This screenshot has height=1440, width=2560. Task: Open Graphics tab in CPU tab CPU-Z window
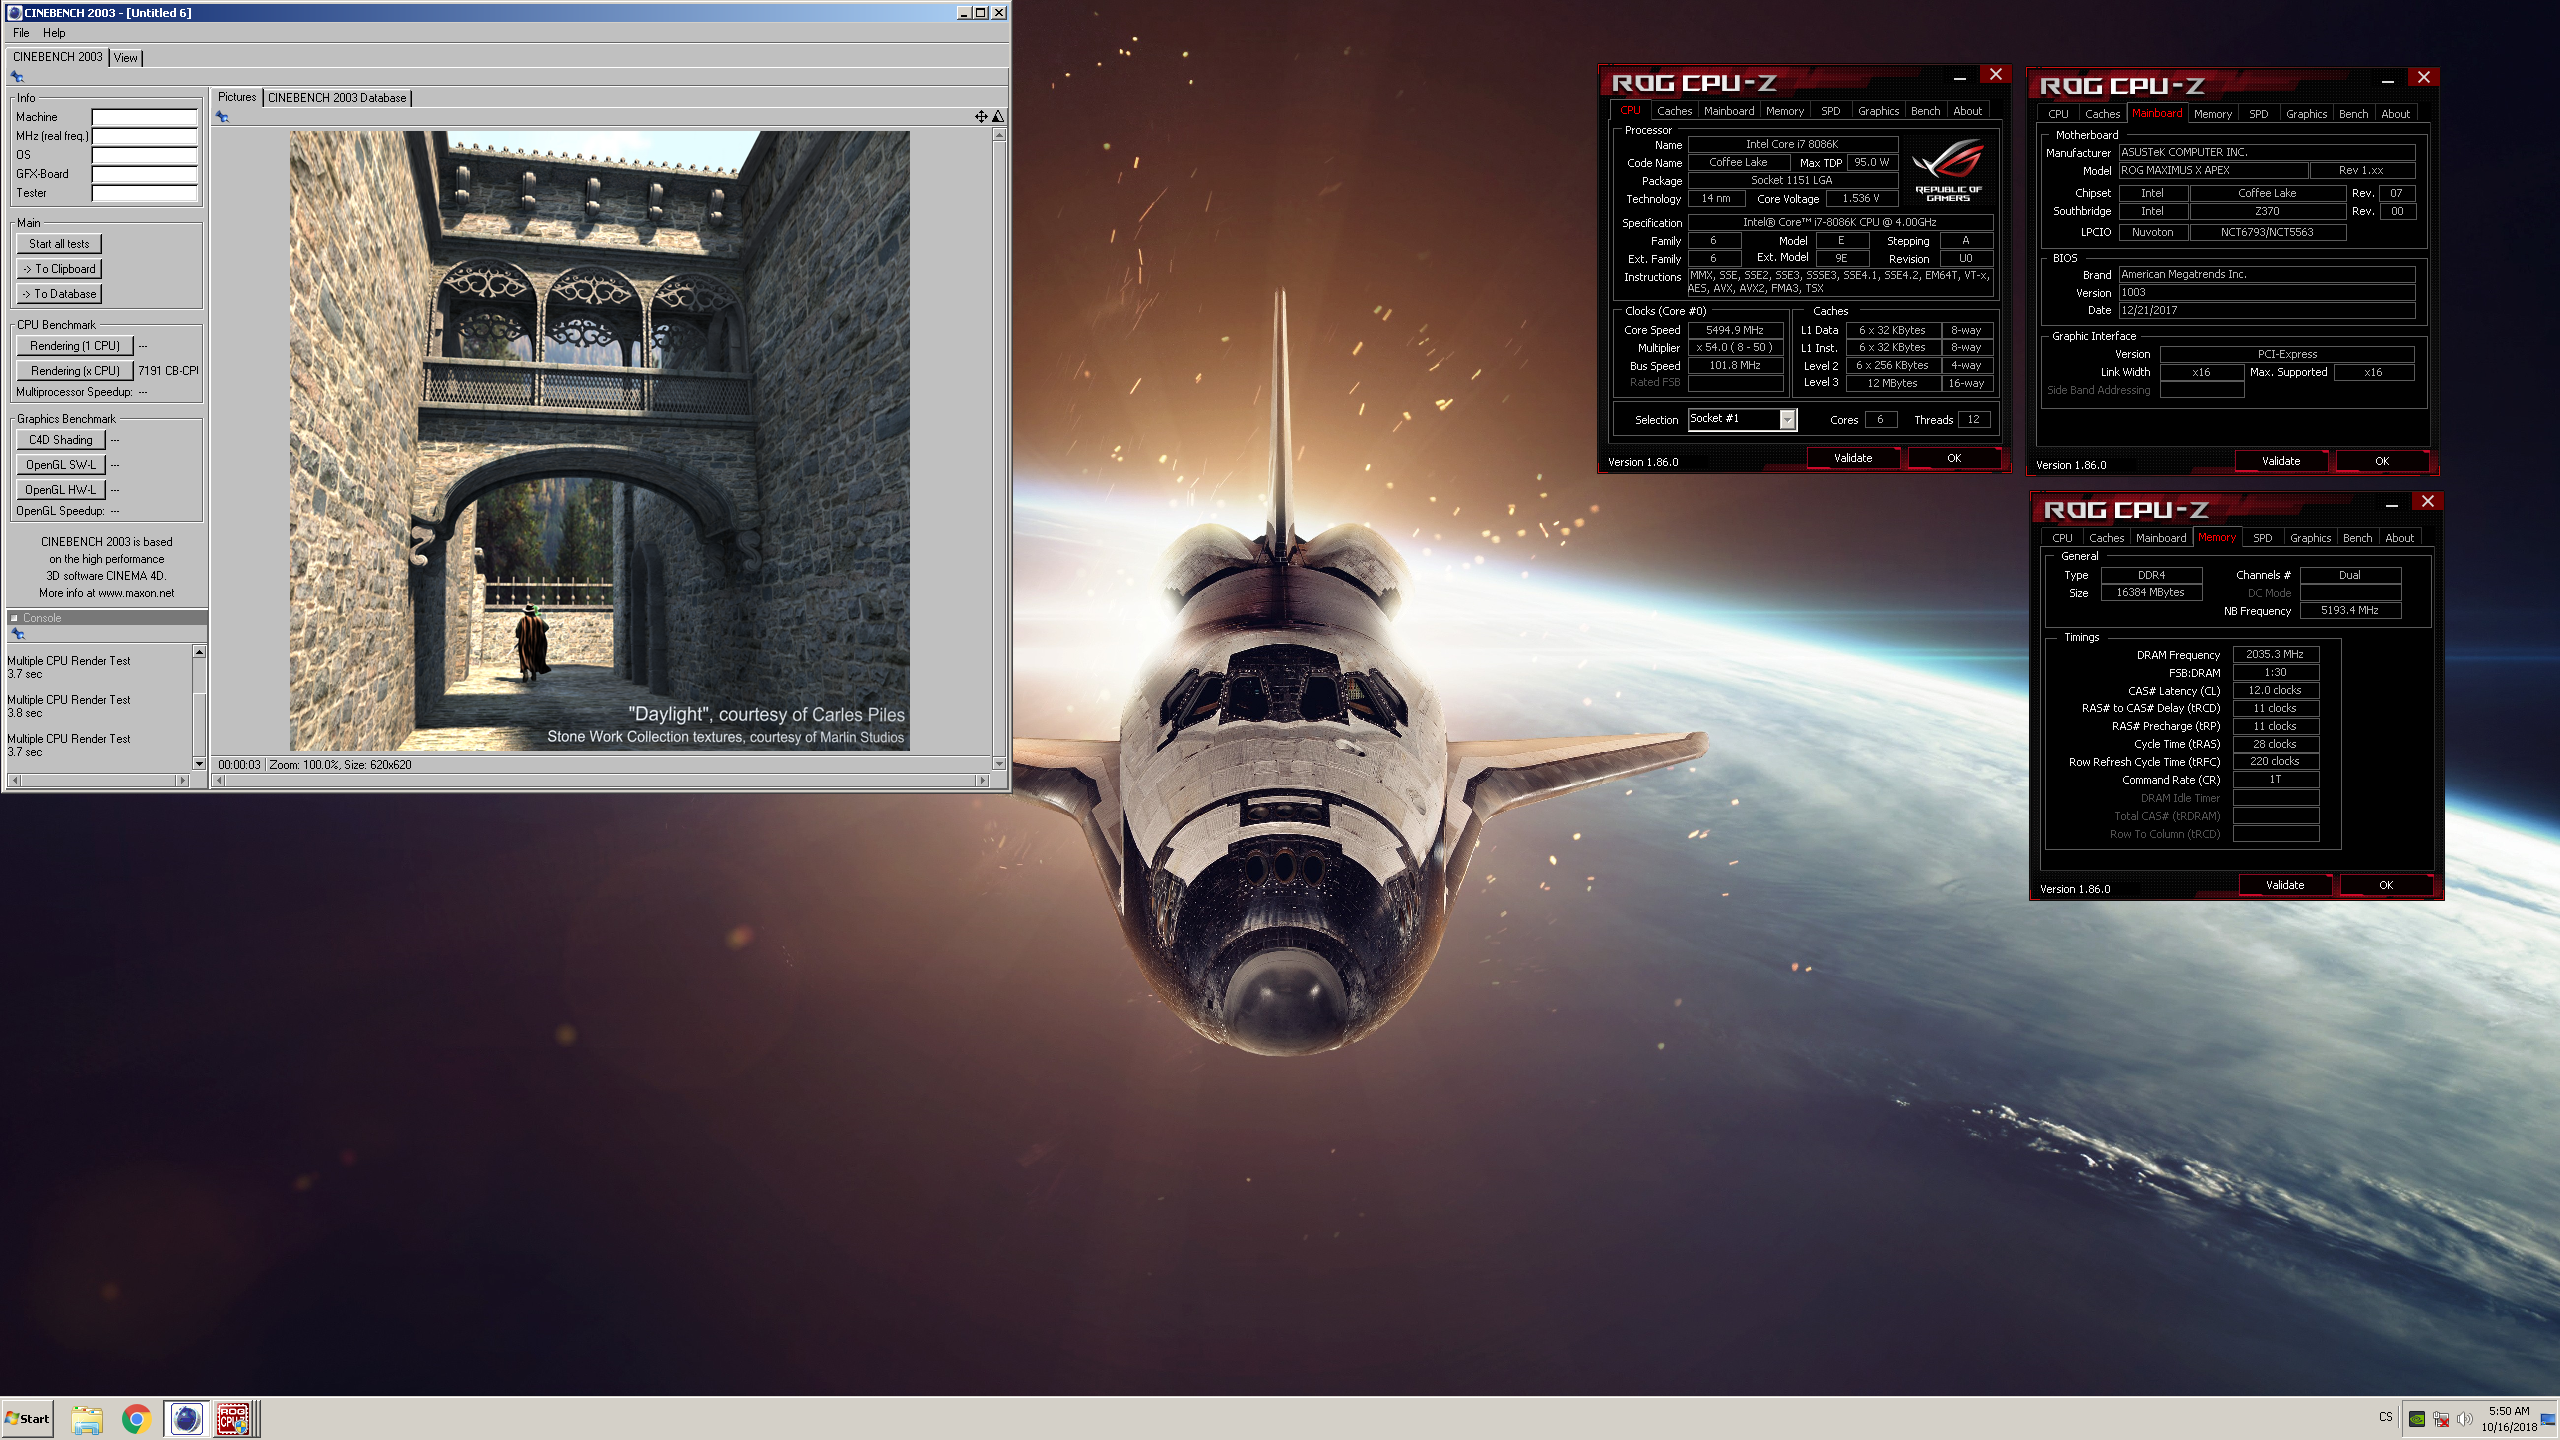(x=1878, y=111)
